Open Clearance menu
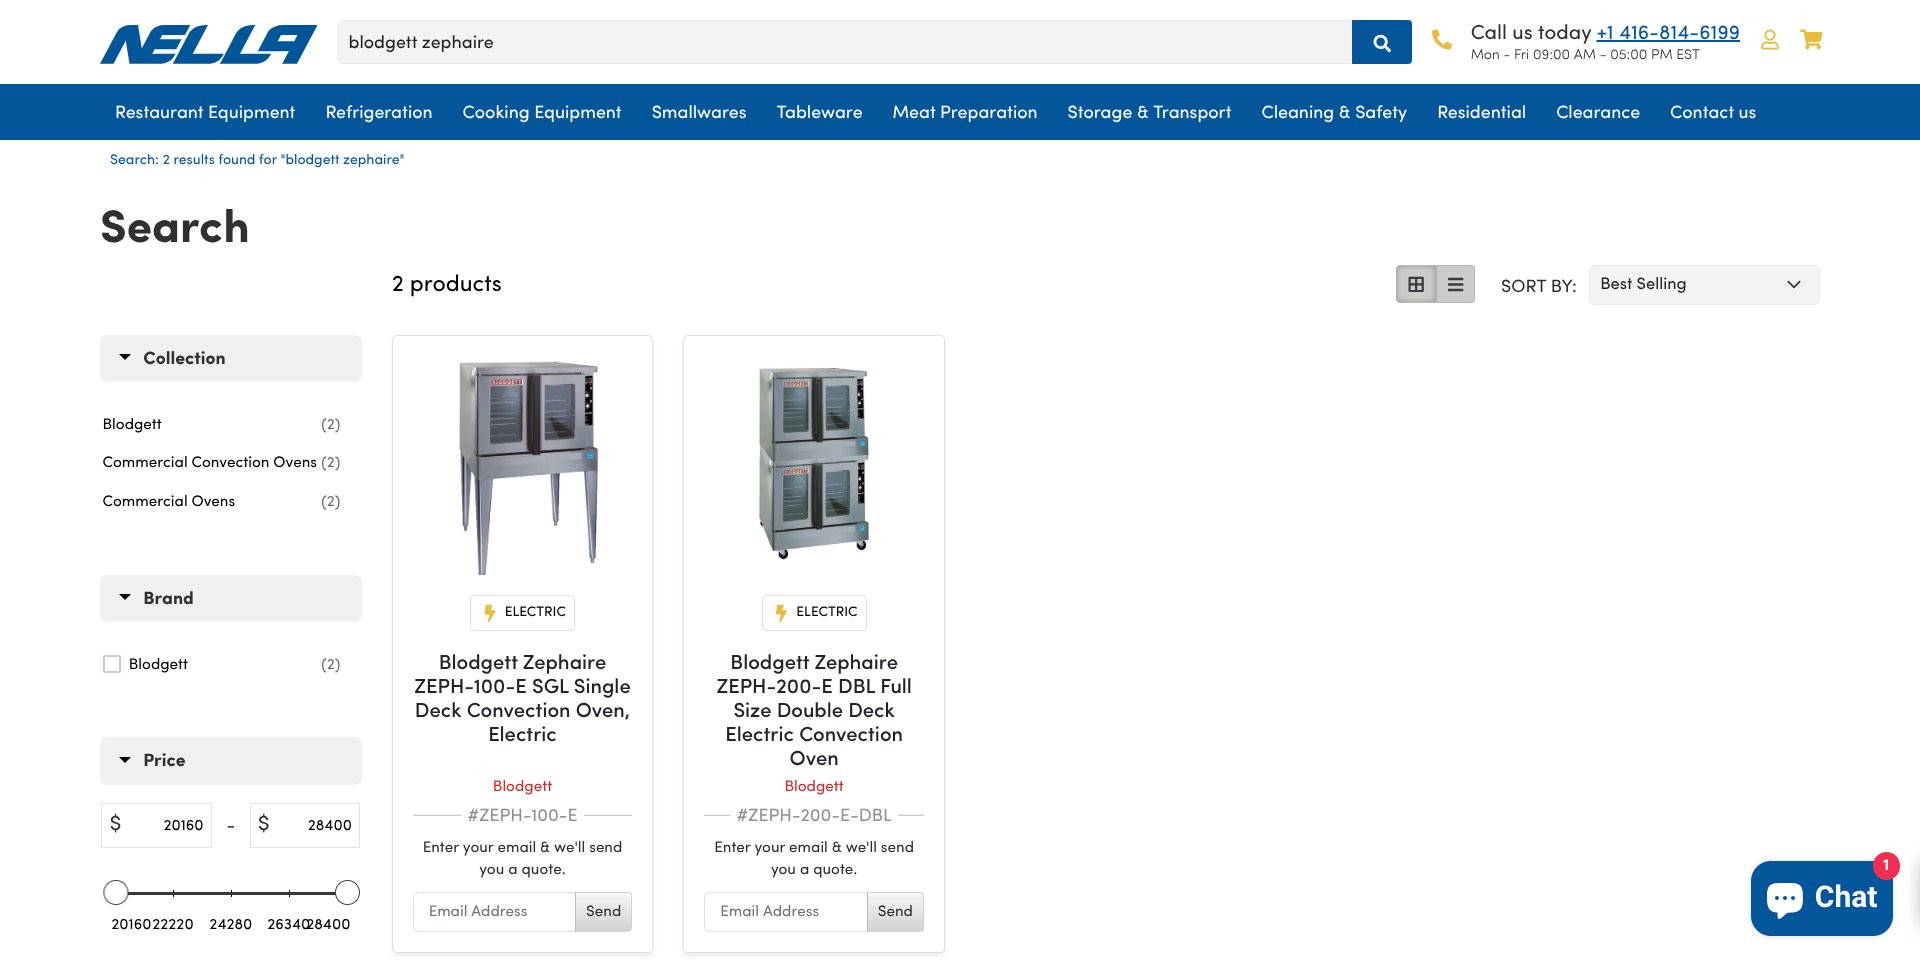This screenshot has width=1920, height=962. pos(1598,112)
